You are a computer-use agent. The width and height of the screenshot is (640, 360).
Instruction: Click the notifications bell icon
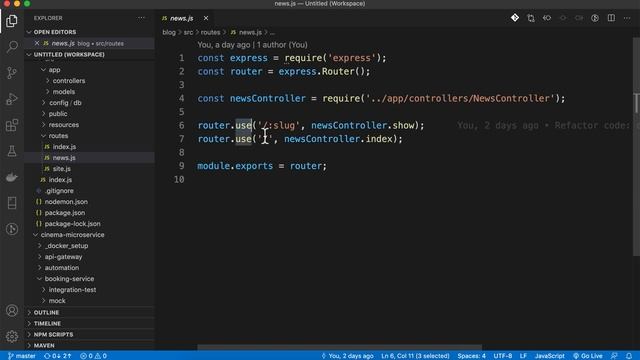(629, 356)
